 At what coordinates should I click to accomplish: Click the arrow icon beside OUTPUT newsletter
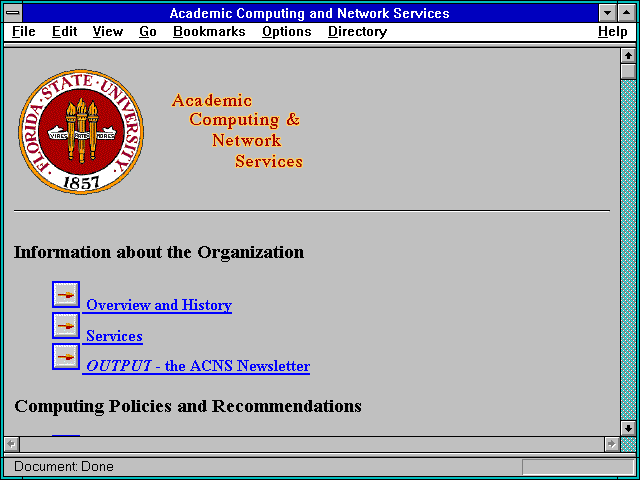point(66,357)
